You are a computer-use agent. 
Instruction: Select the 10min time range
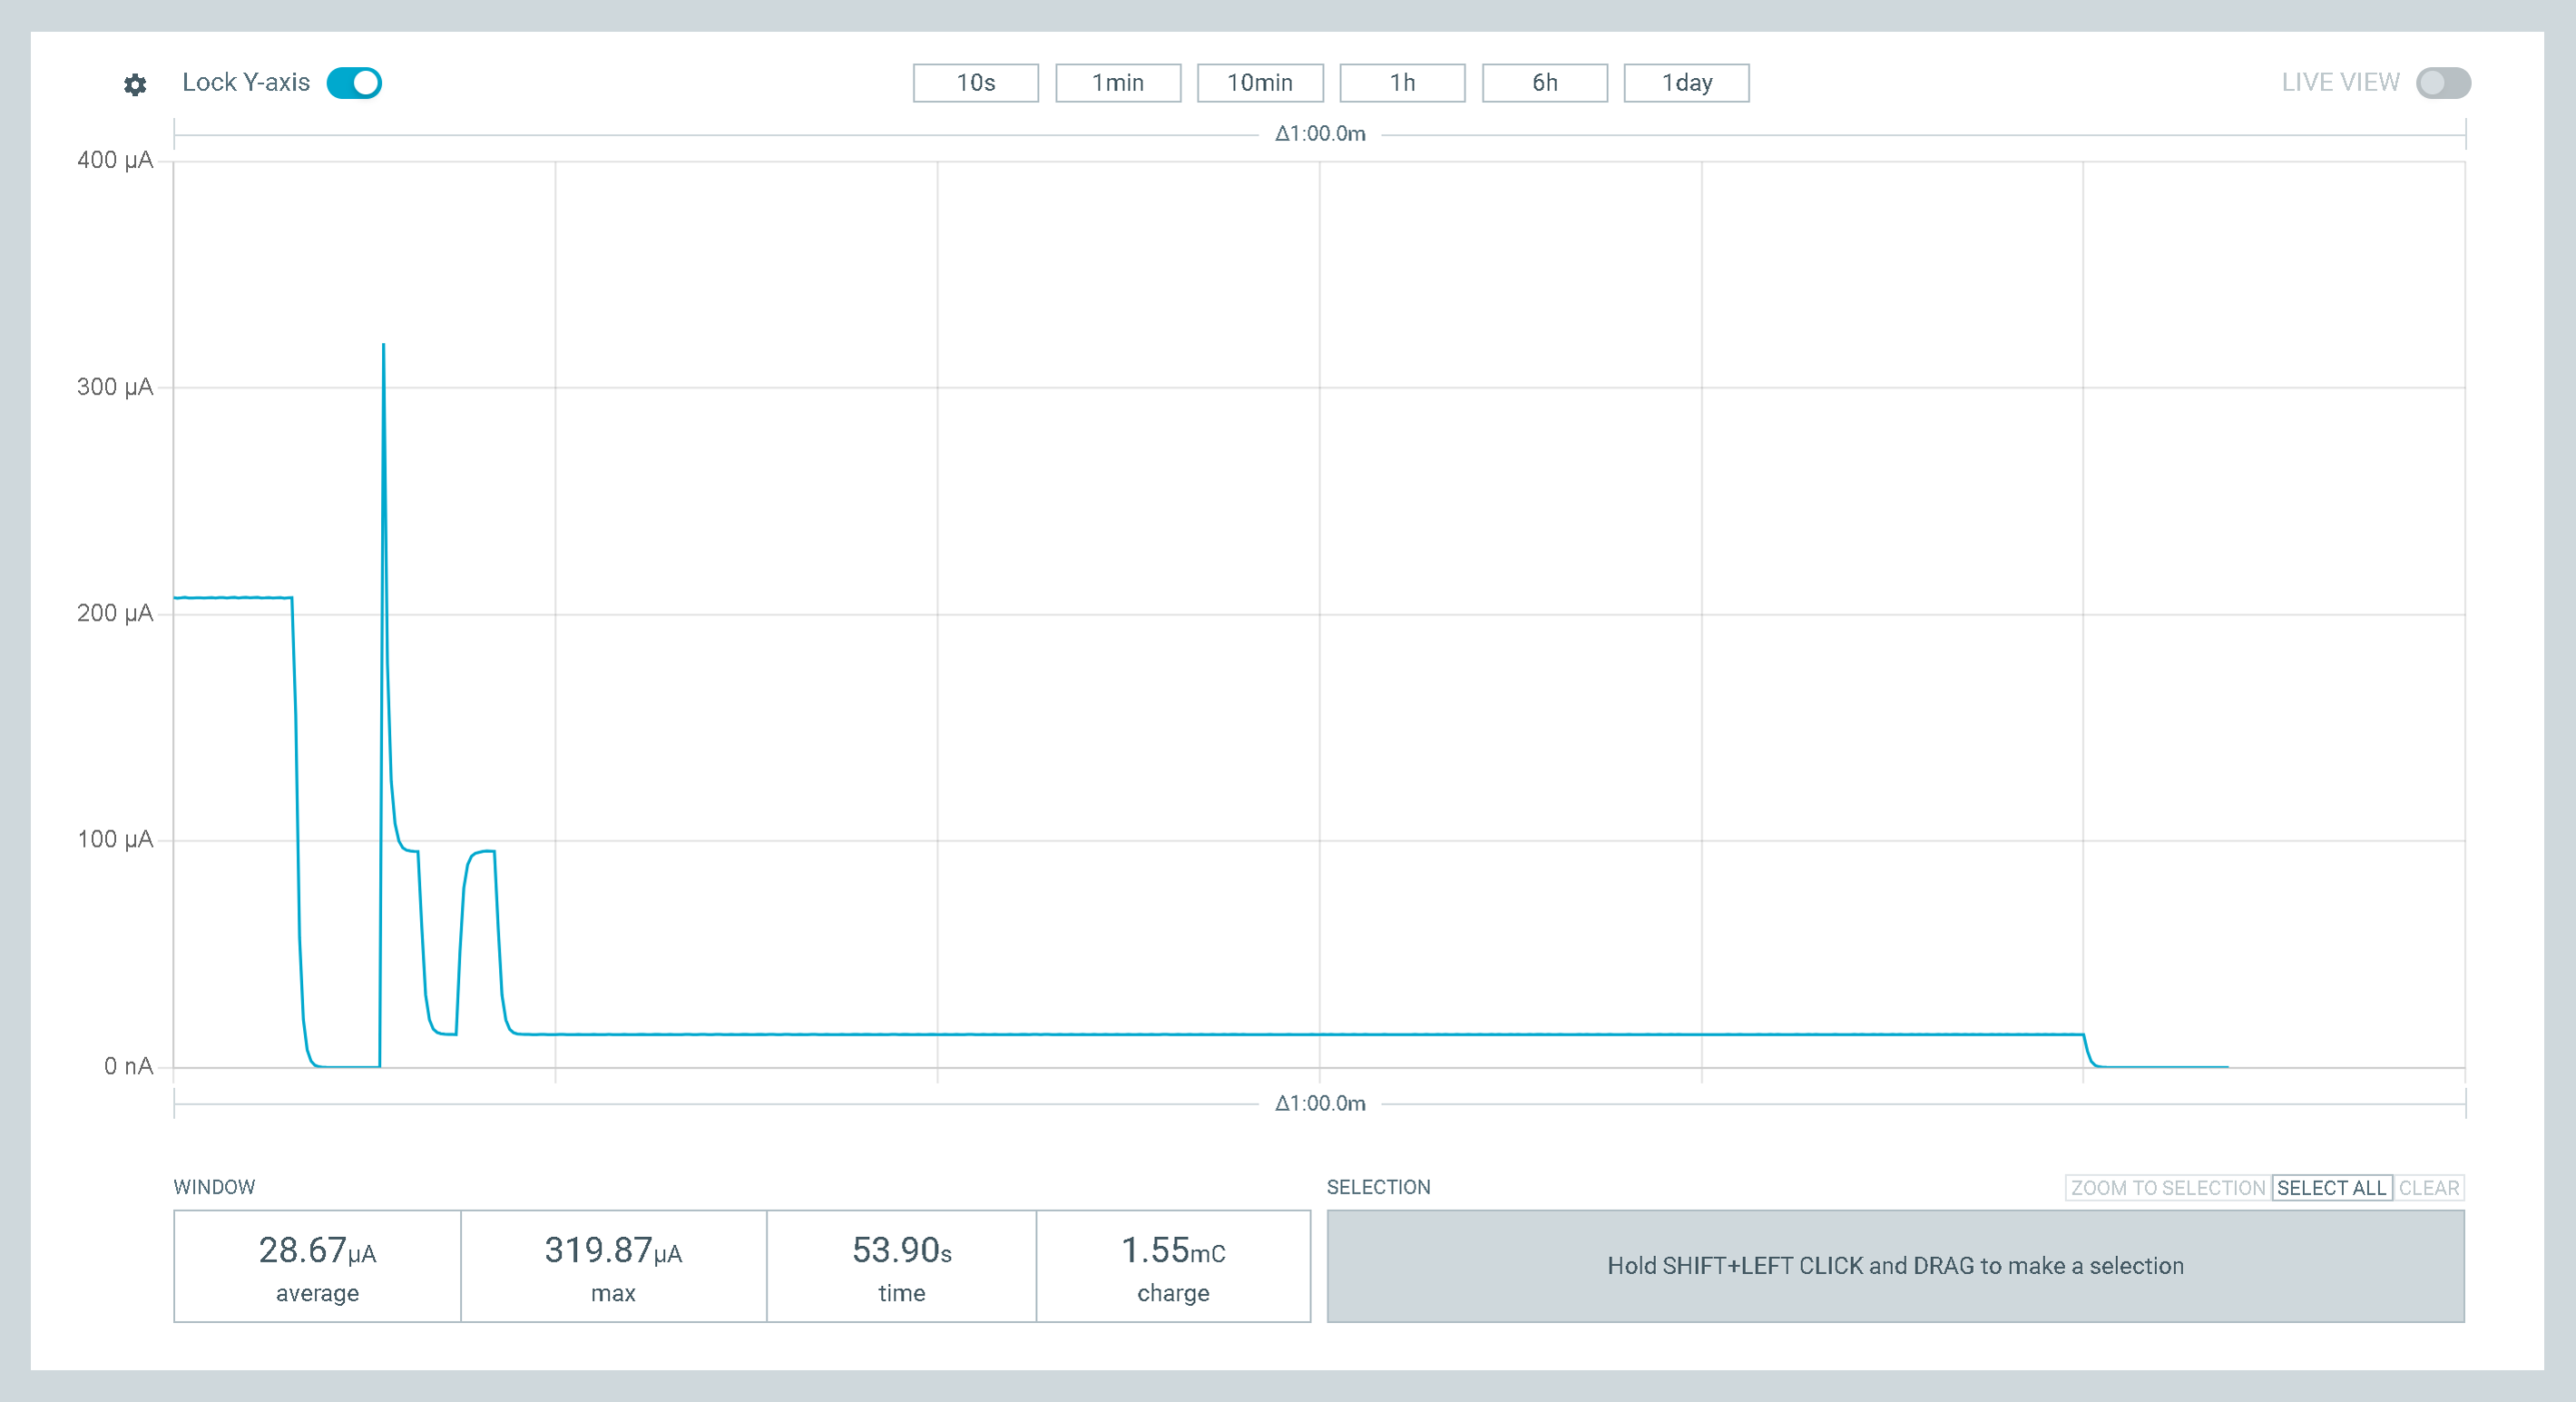[1259, 83]
